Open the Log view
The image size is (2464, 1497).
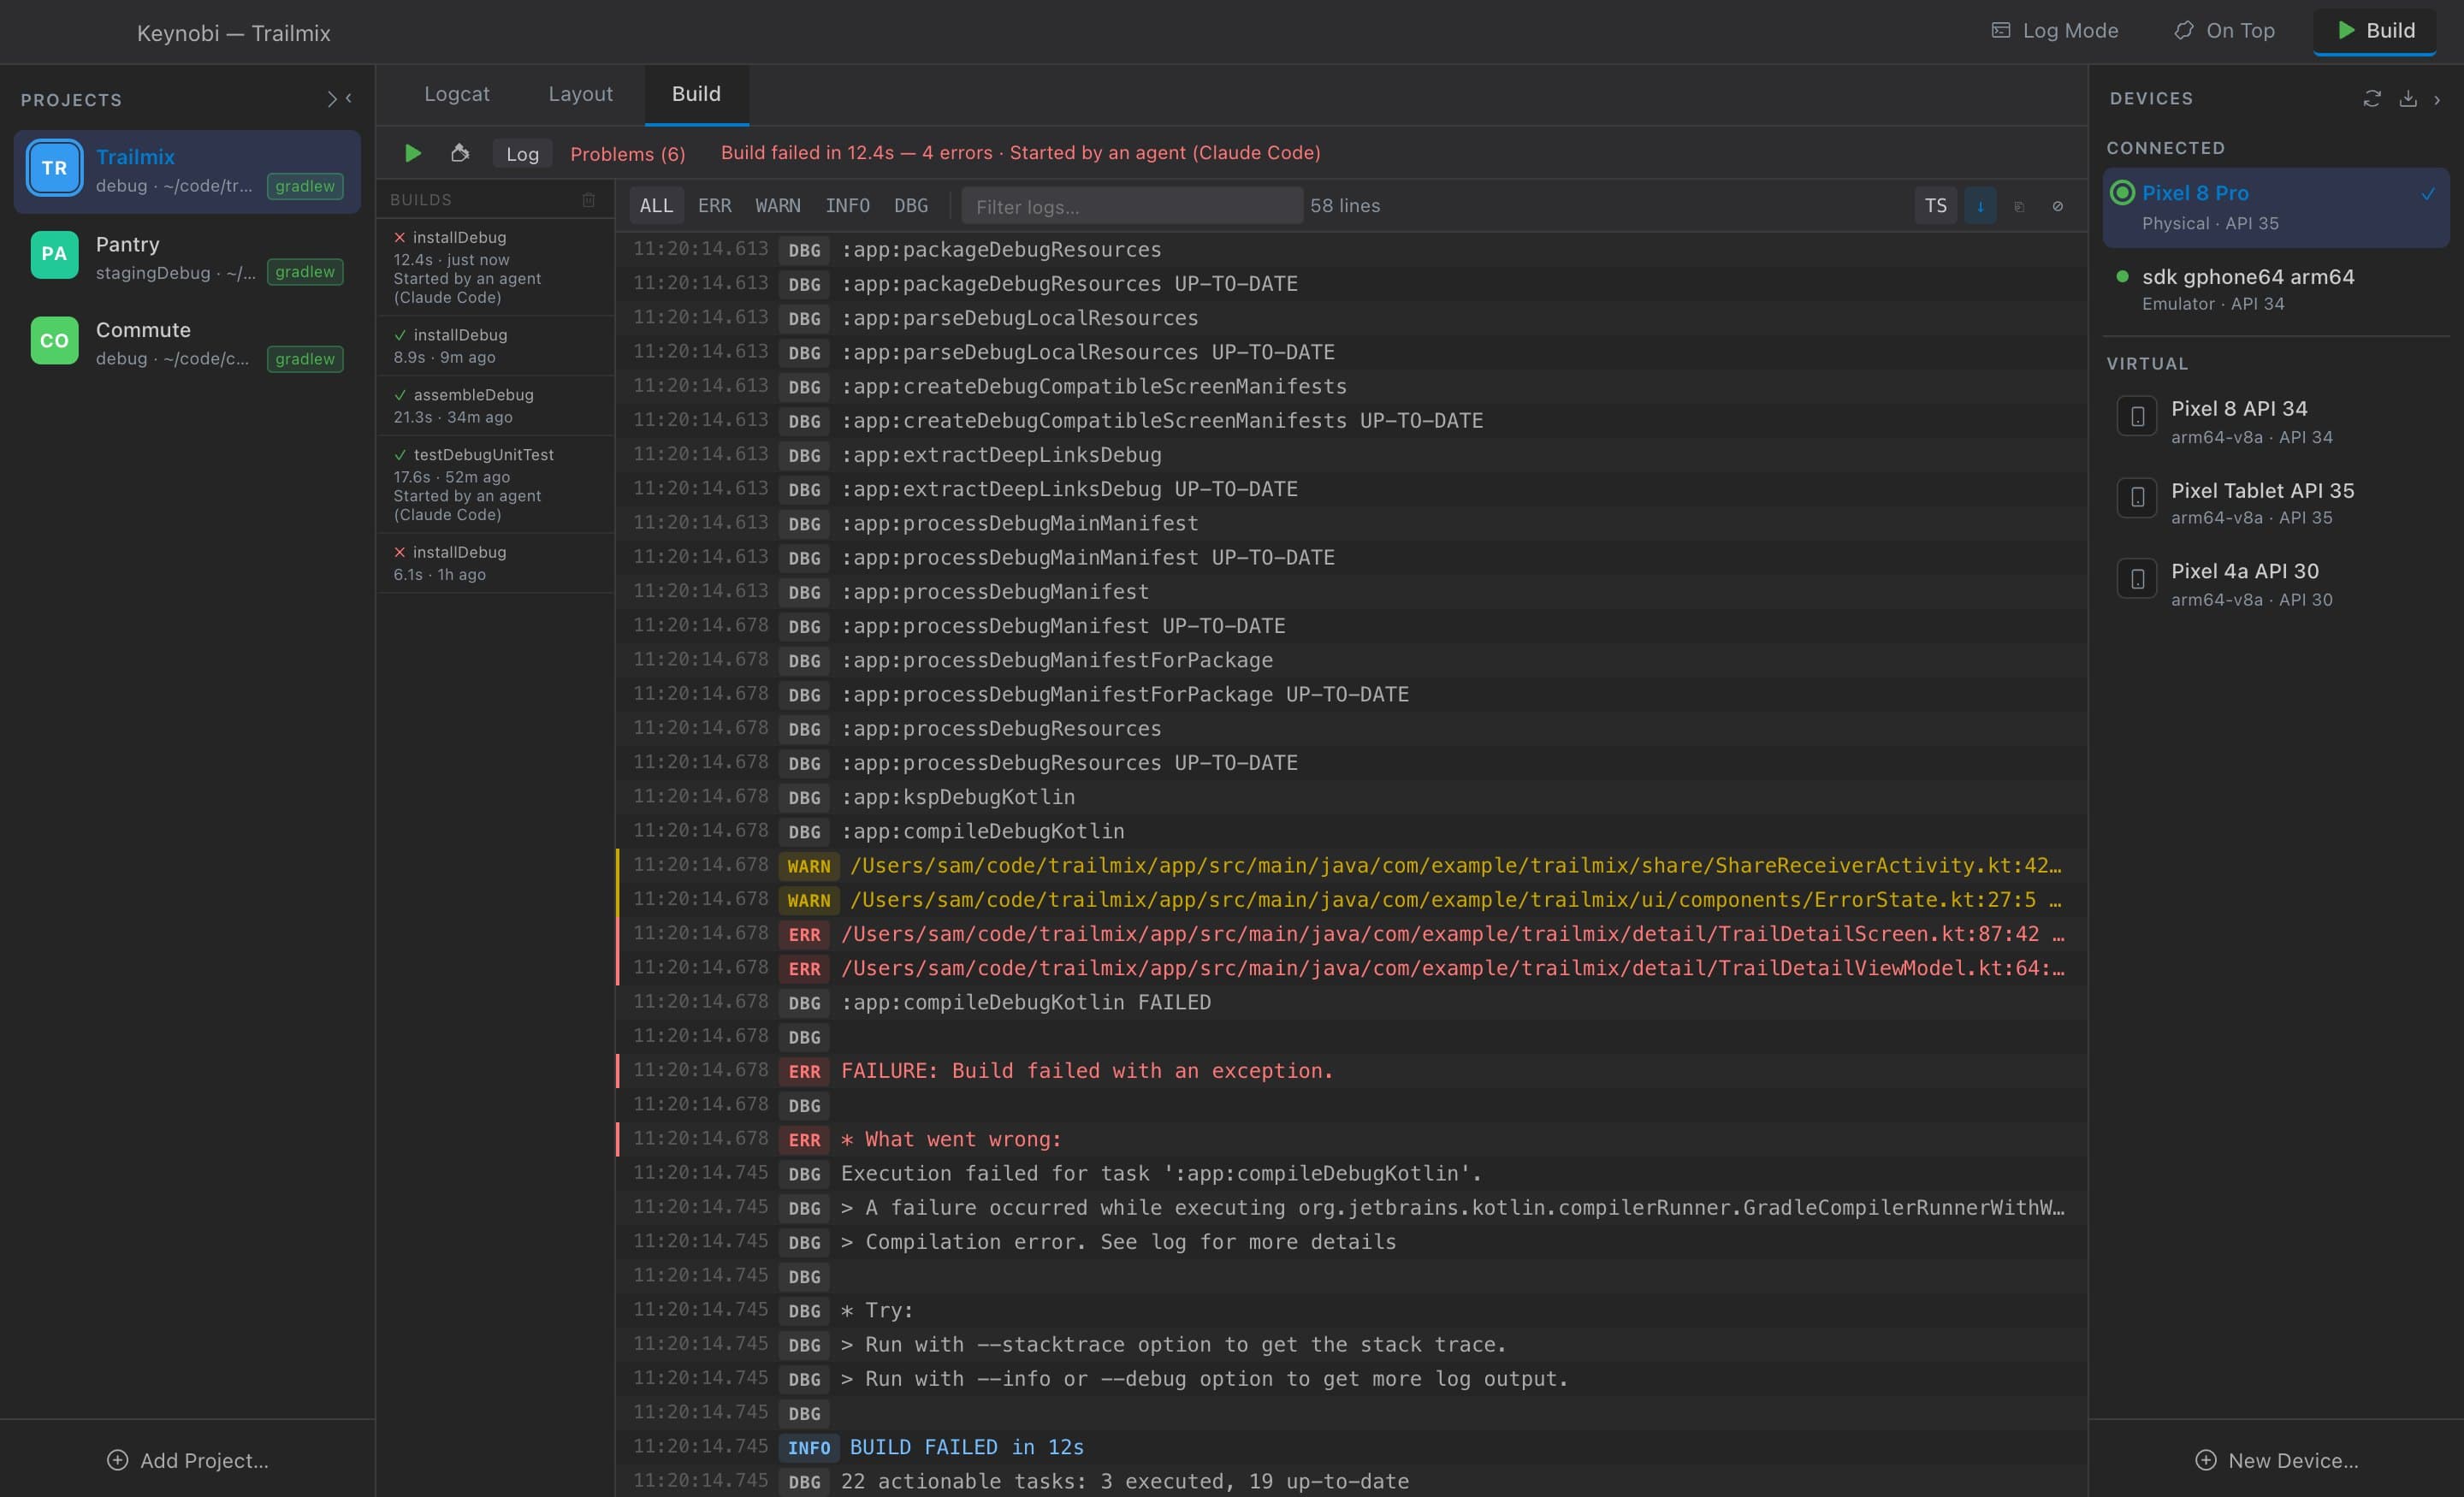522,154
